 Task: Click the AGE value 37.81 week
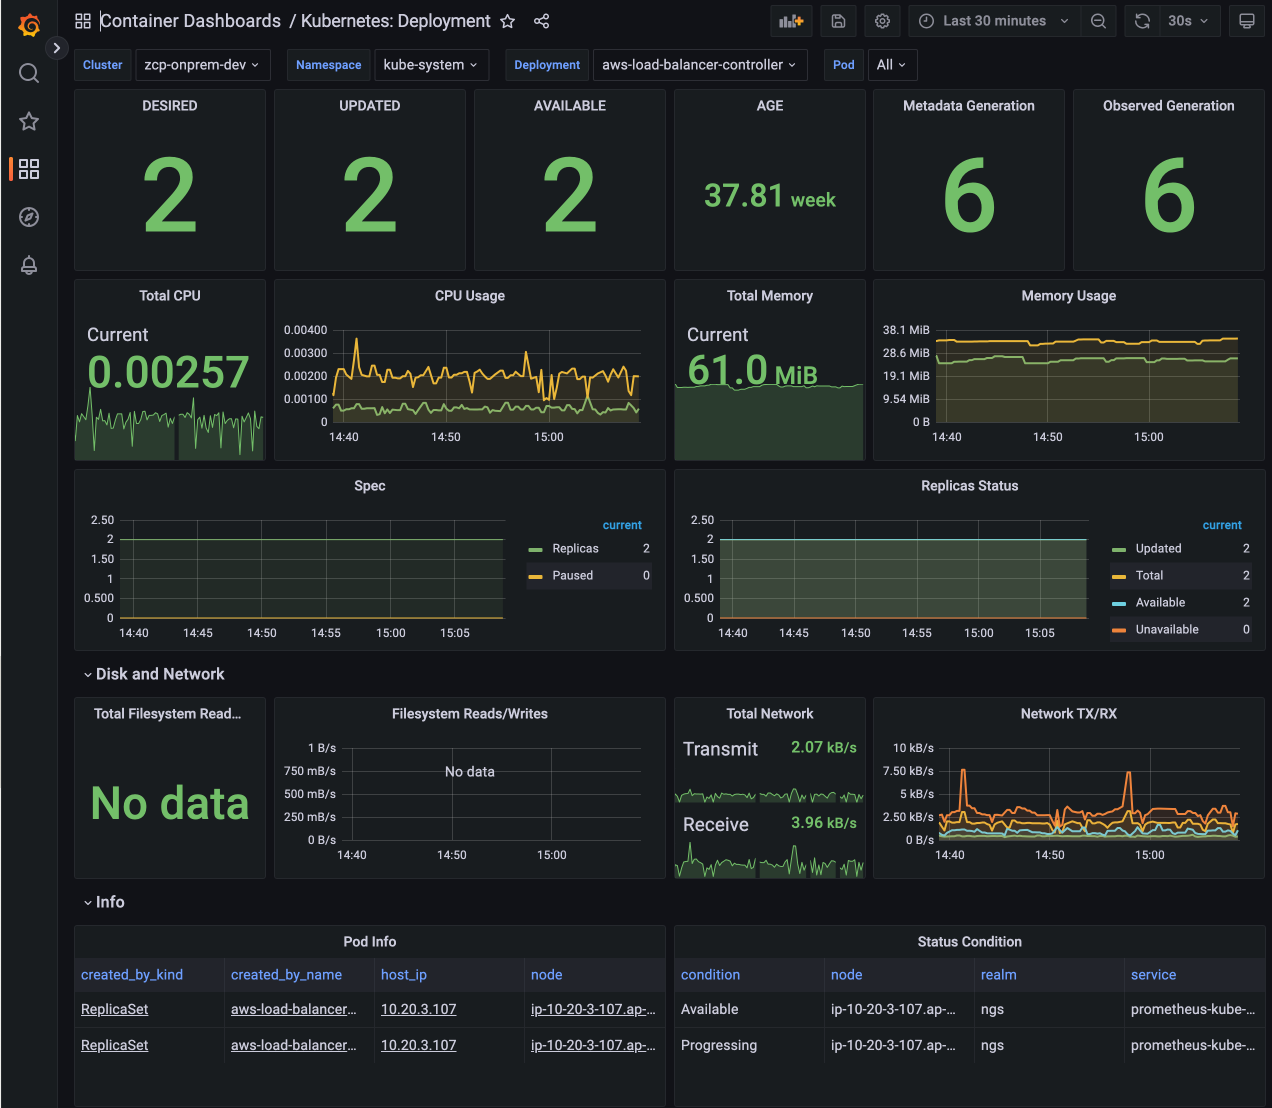click(x=770, y=196)
